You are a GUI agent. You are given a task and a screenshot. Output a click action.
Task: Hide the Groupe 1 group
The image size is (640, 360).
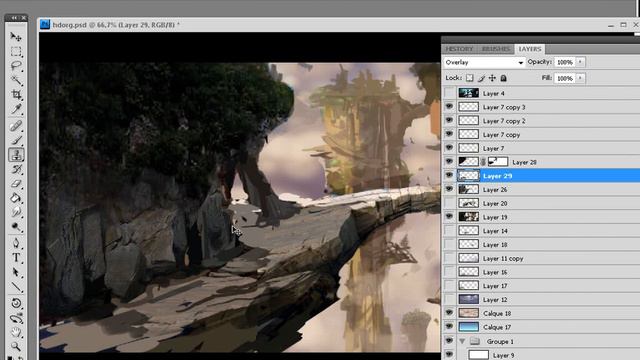[x=449, y=341]
